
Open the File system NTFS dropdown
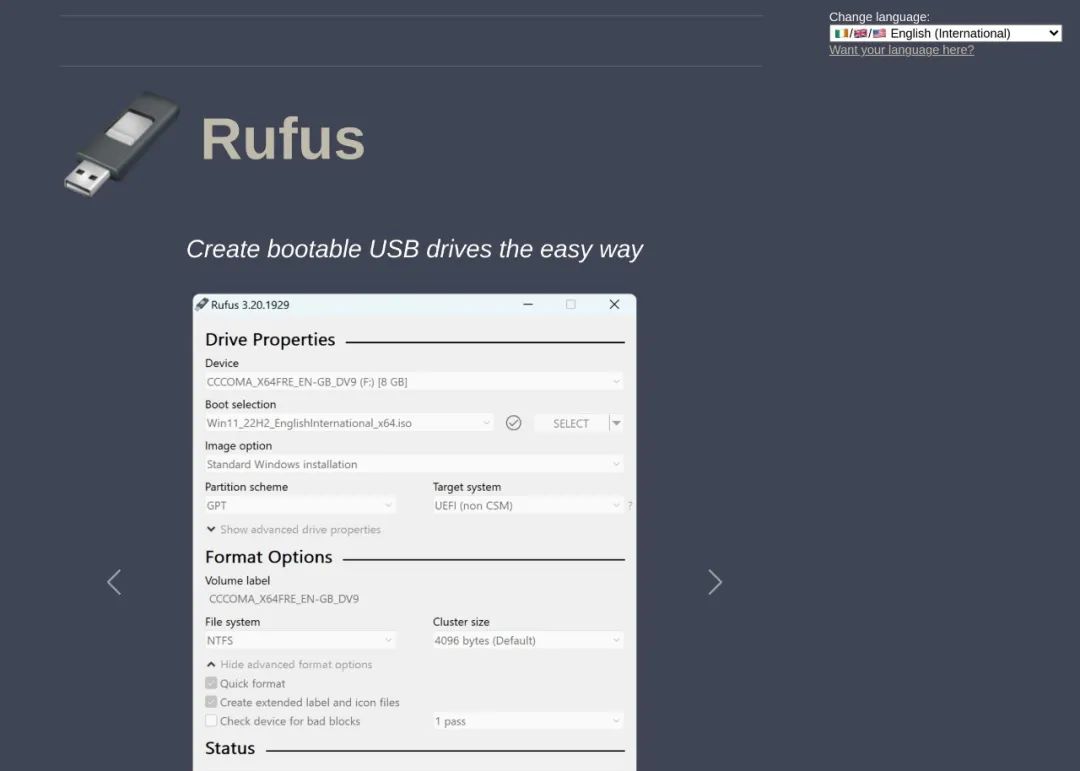pyautogui.click(x=300, y=641)
